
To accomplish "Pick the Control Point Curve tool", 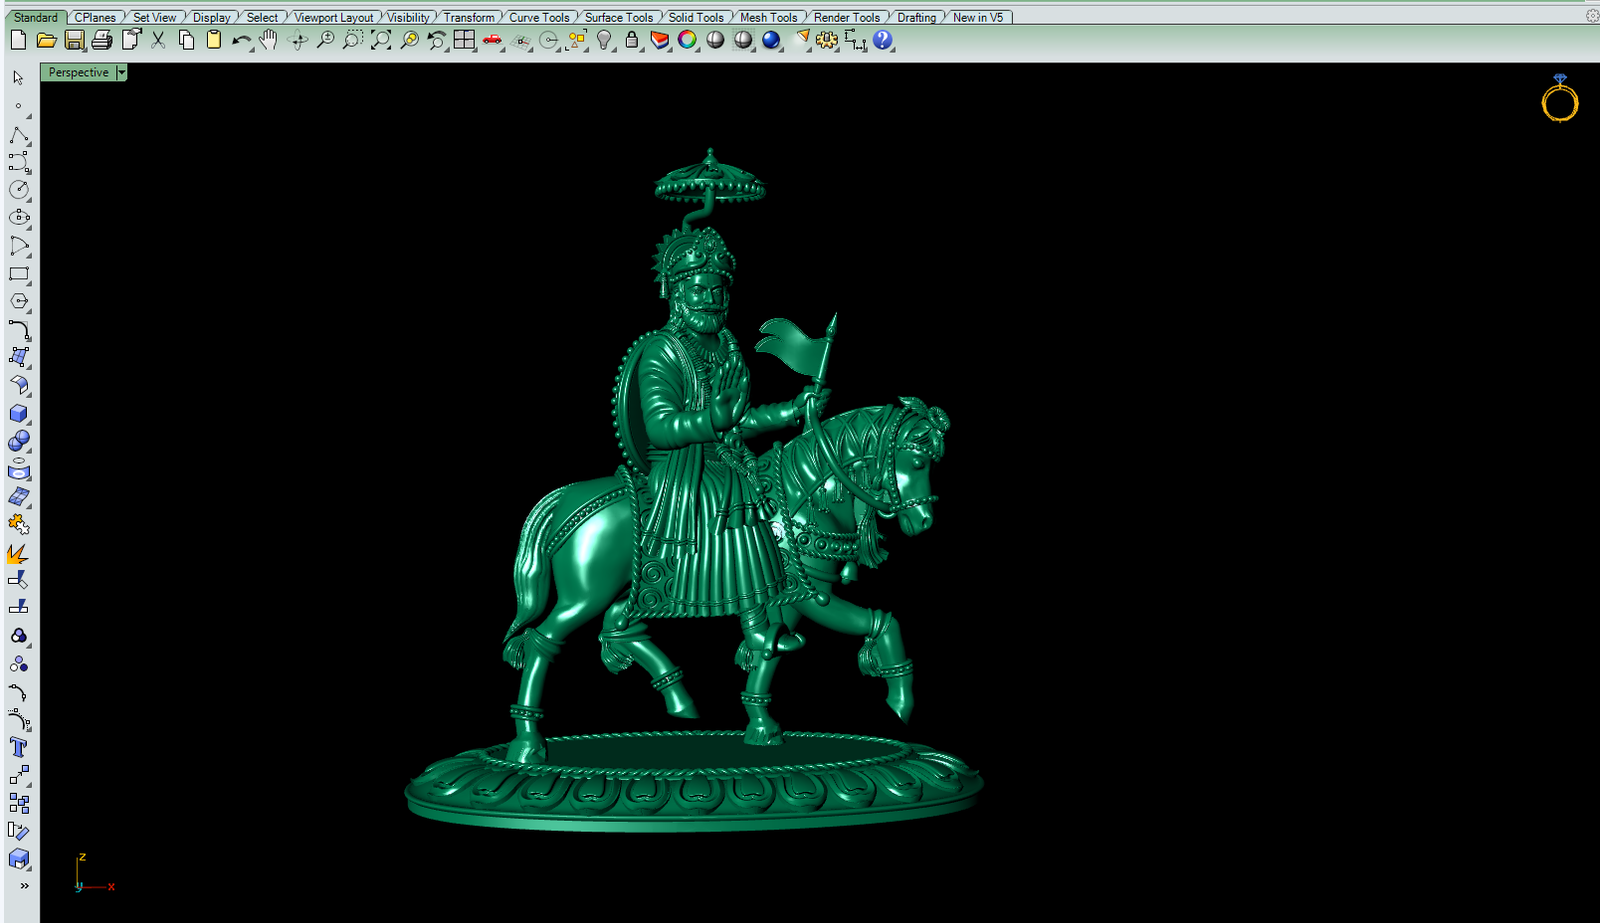I will point(19,162).
